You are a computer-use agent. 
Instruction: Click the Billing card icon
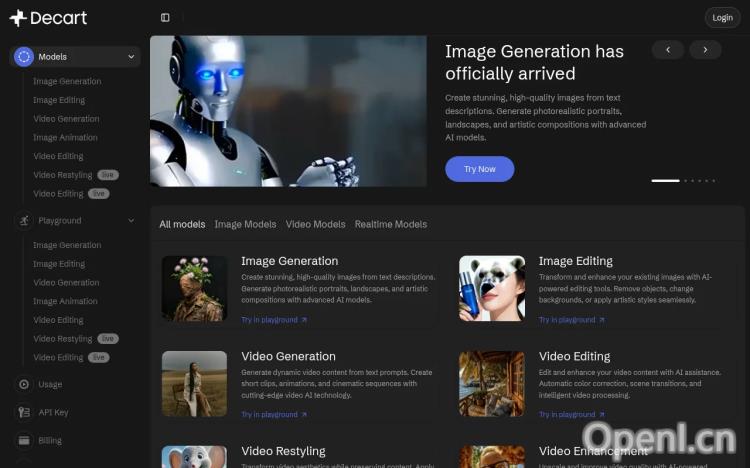point(24,440)
